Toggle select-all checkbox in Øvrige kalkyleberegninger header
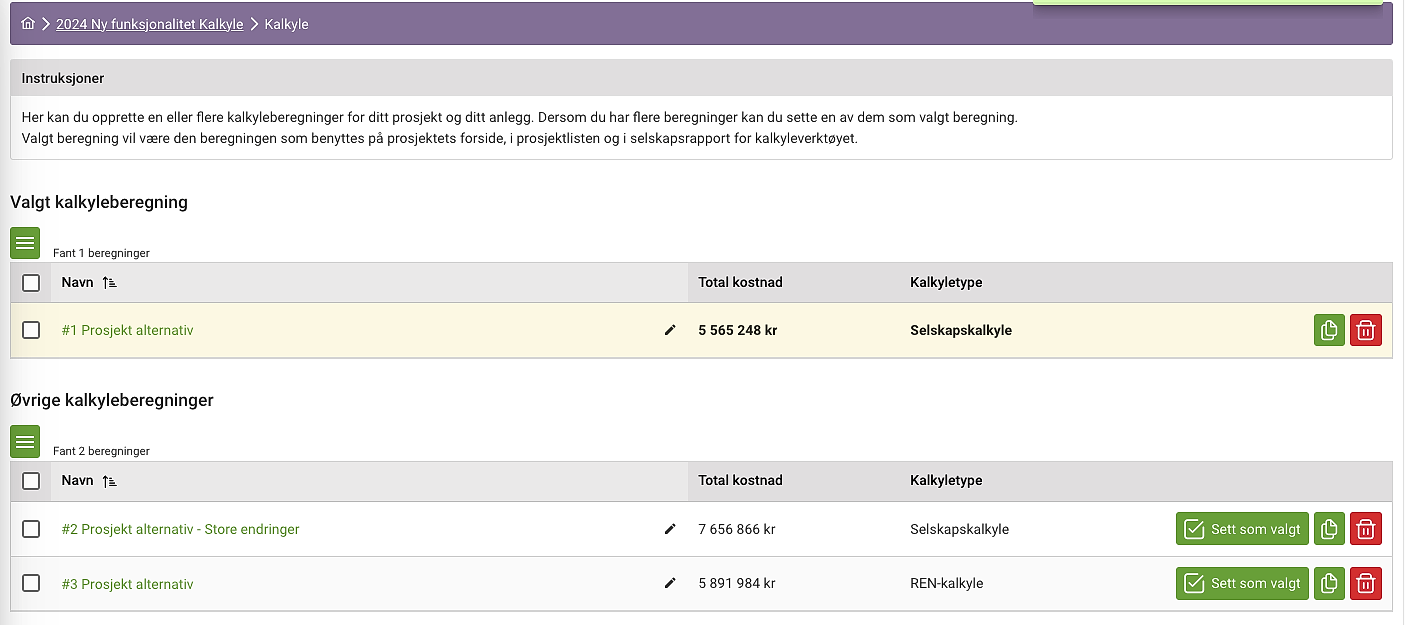 click(x=31, y=481)
